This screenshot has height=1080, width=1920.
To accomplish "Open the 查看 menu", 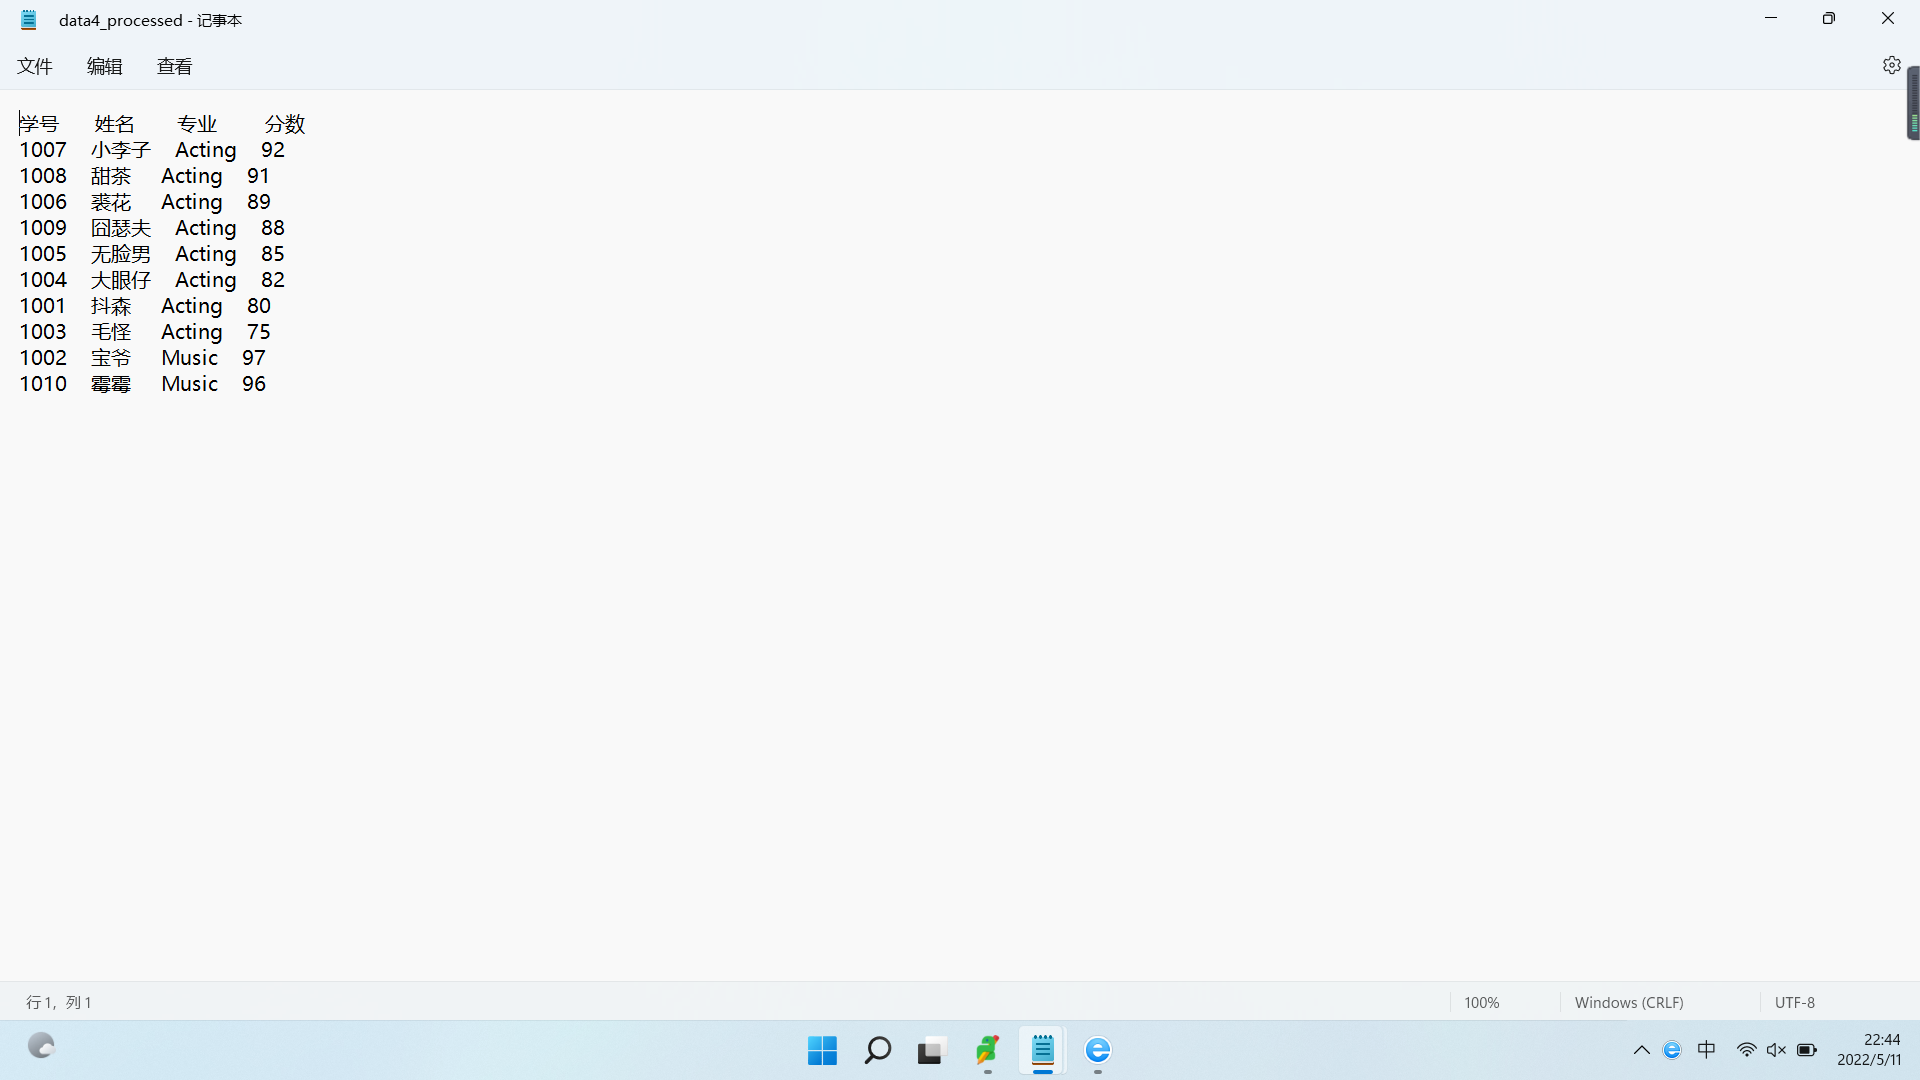I will [175, 66].
